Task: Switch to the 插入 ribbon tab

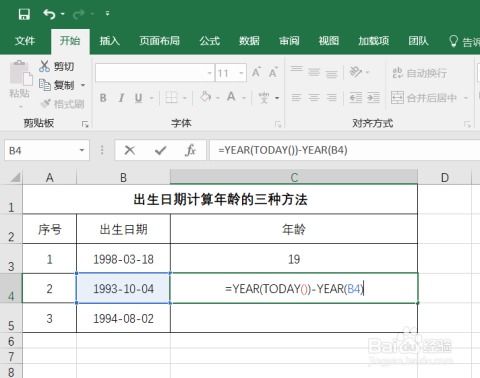Action: coord(110,41)
